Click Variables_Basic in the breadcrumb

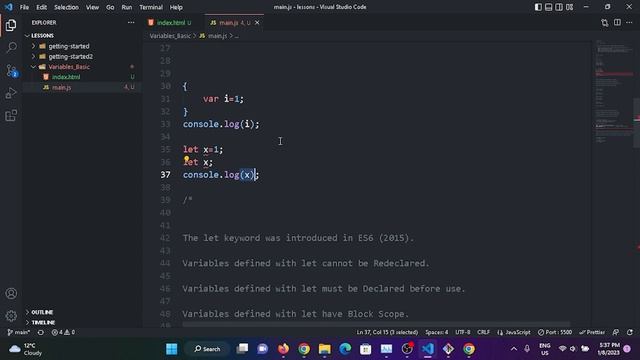[x=170, y=36]
